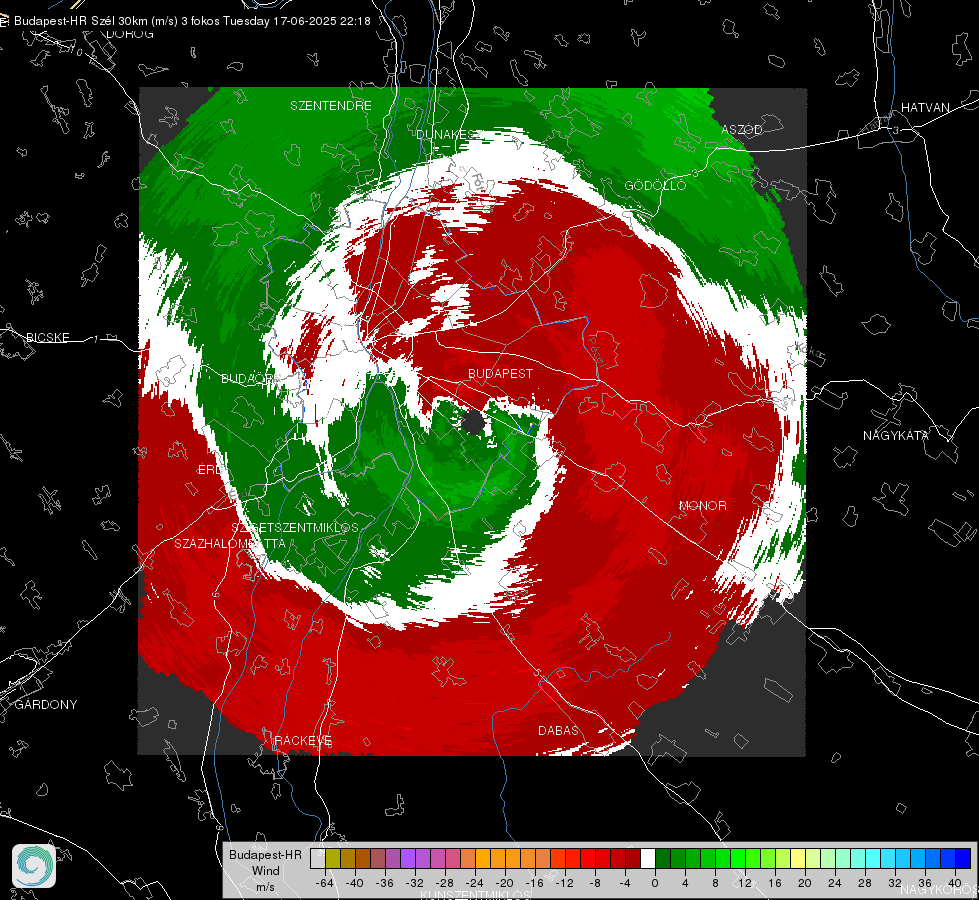
Task: Click the -24 legend value
Action: point(475,883)
